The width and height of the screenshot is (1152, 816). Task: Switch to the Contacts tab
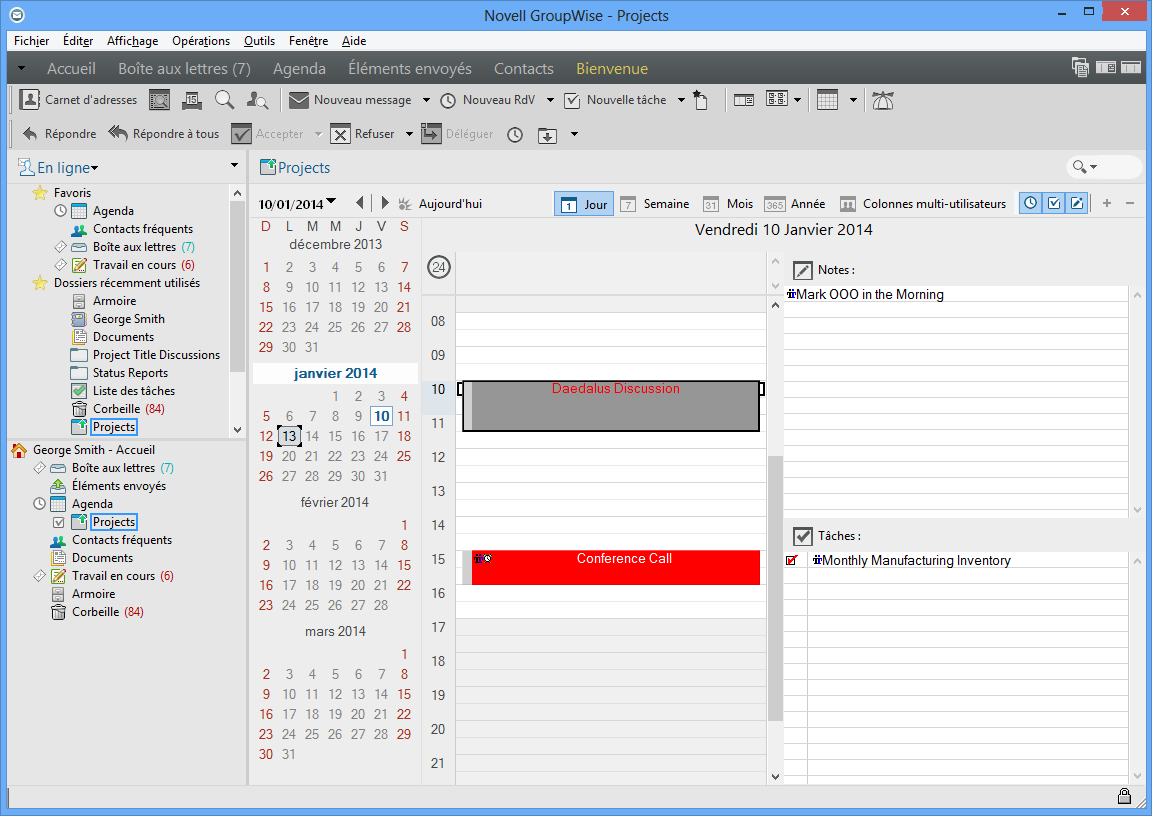tap(524, 68)
